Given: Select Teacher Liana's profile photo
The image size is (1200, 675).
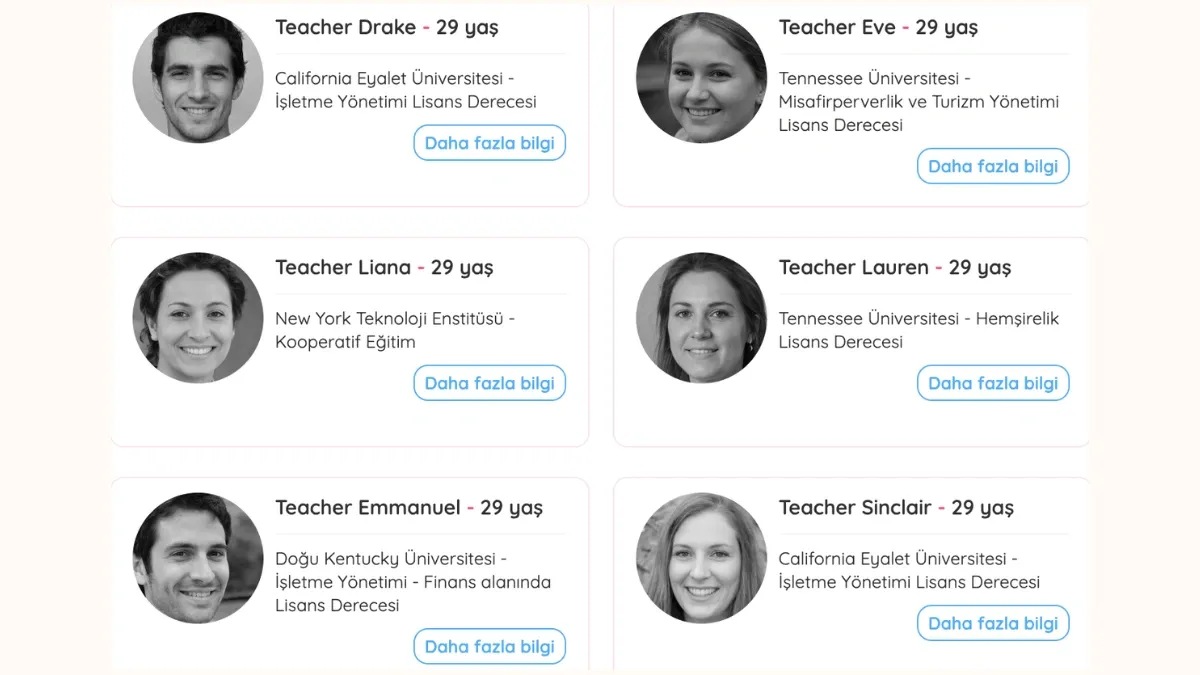Looking at the screenshot, I should [198, 318].
